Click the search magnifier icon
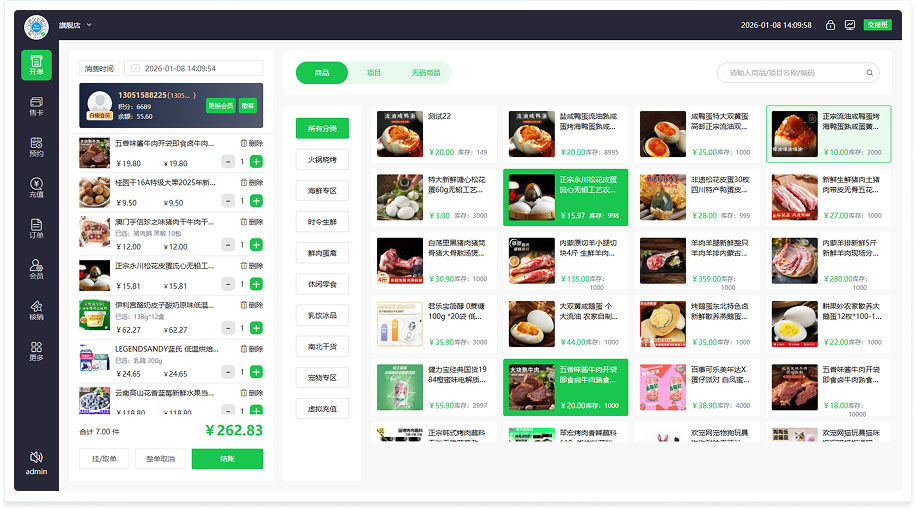This screenshot has width=916, height=510. 870,73
